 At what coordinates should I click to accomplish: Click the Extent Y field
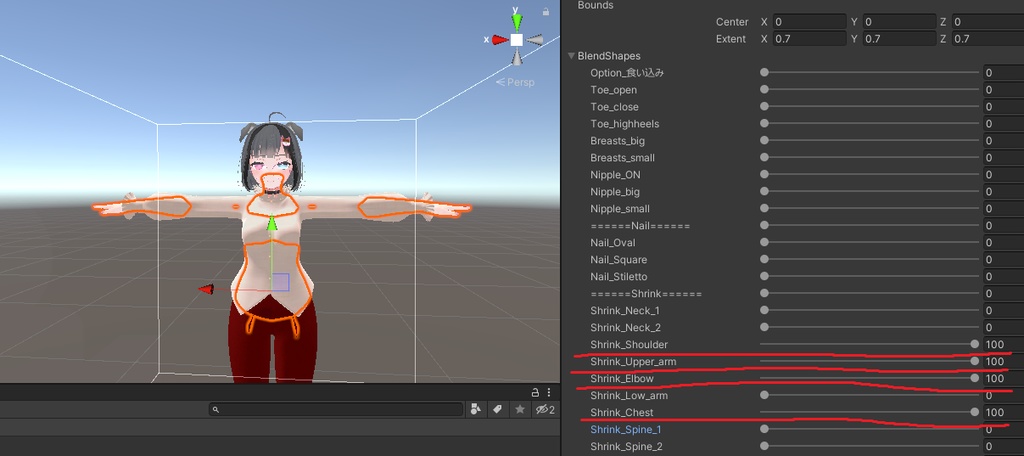click(x=900, y=39)
